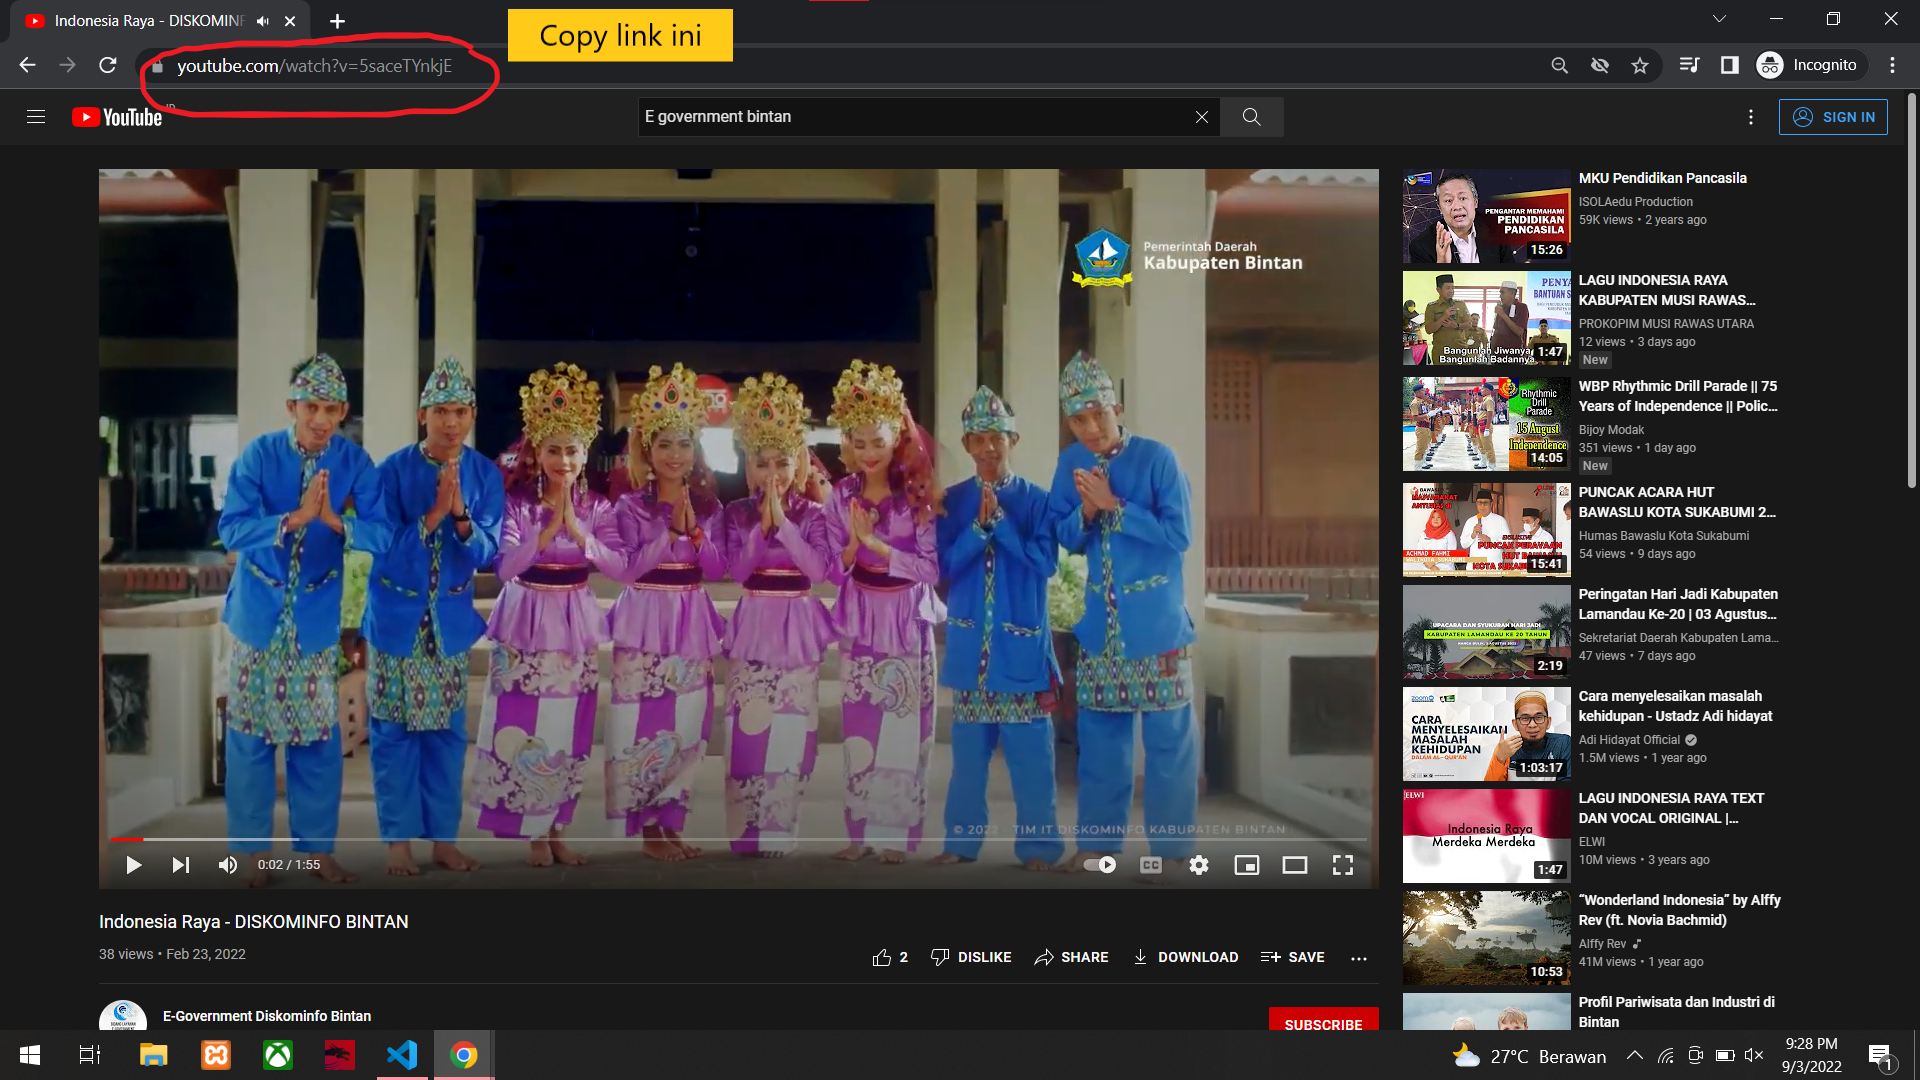Open the weather widget 27°C Berawan
Screen dimensions: 1920x1080
[x=1530, y=1056]
